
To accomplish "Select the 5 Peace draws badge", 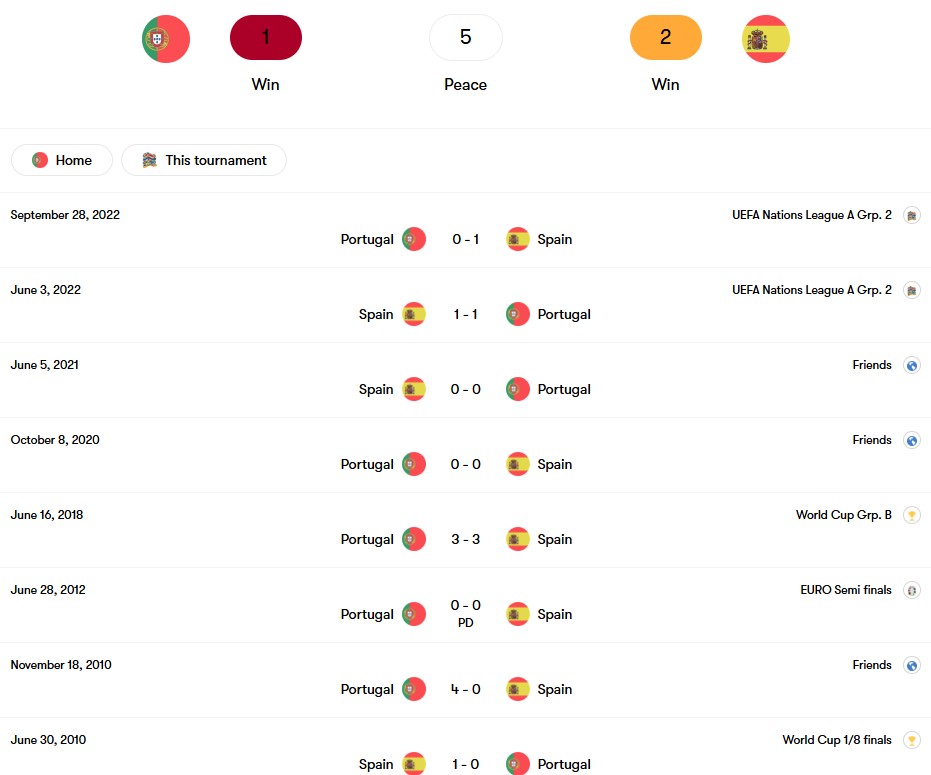I will [466, 37].
